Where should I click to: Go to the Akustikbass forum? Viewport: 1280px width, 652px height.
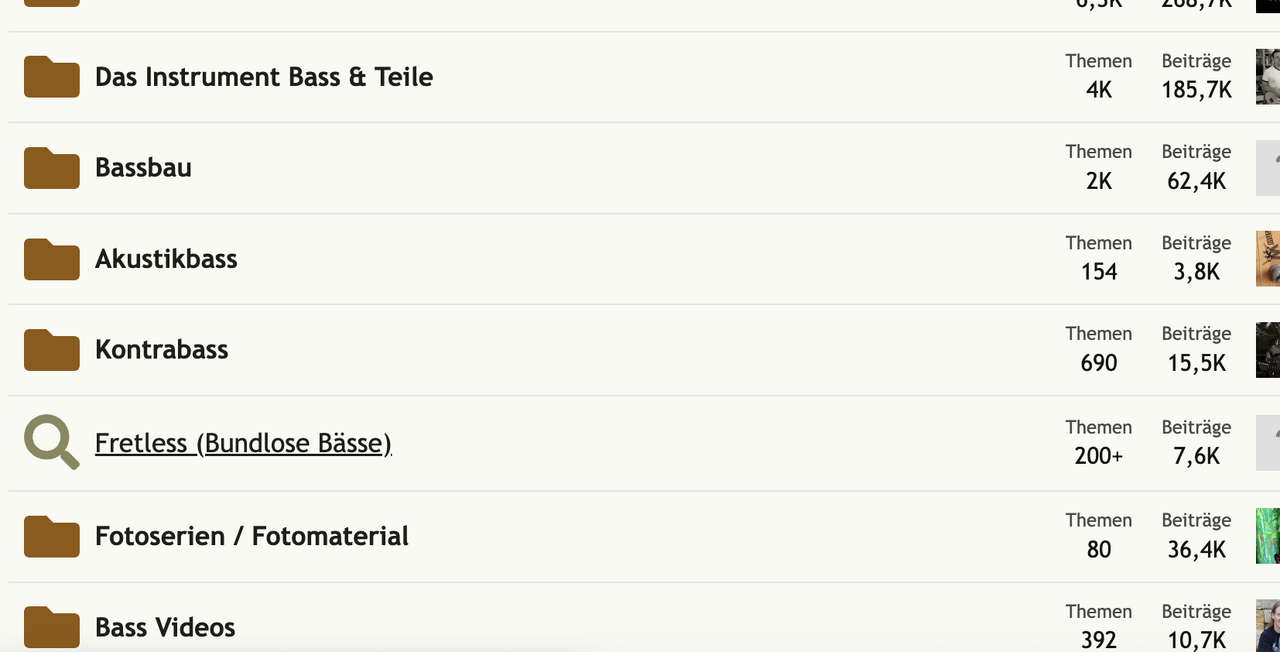point(166,259)
